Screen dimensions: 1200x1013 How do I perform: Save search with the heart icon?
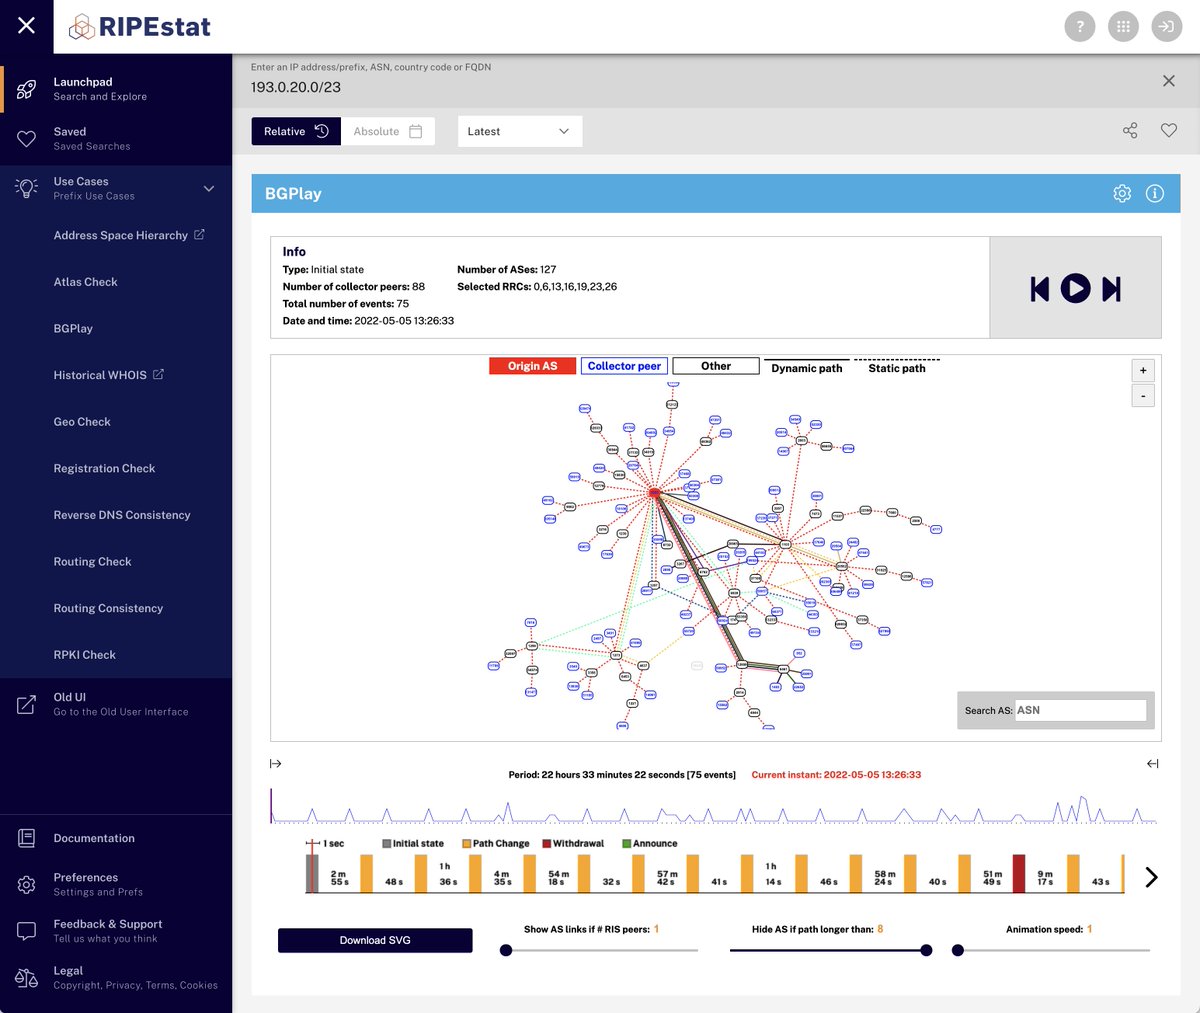[x=1168, y=131]
